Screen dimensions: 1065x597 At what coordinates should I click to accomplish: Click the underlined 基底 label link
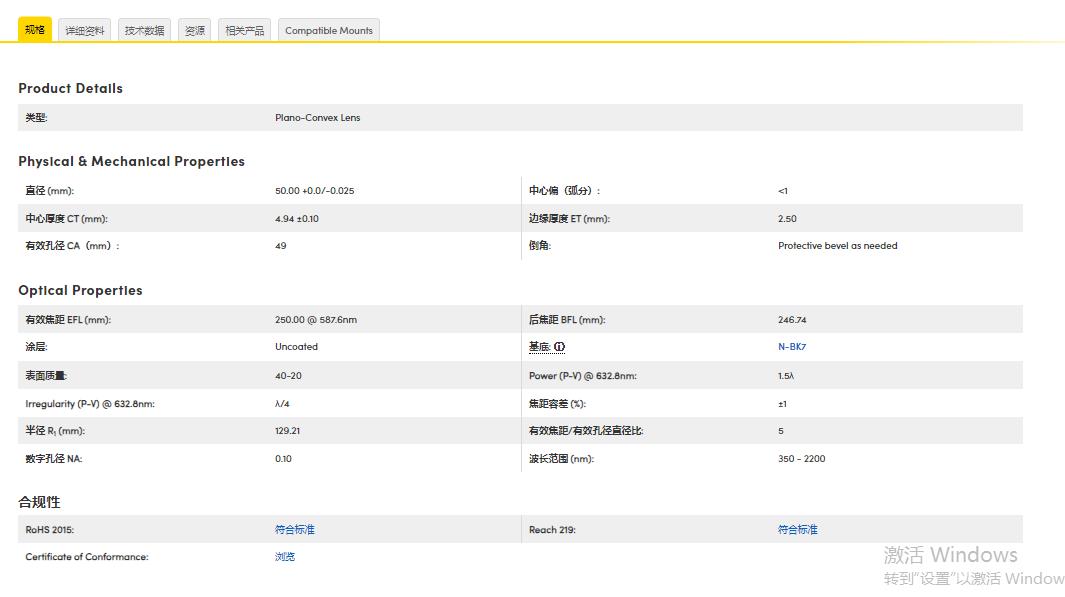pyautogui.click(x=540, y=347)
